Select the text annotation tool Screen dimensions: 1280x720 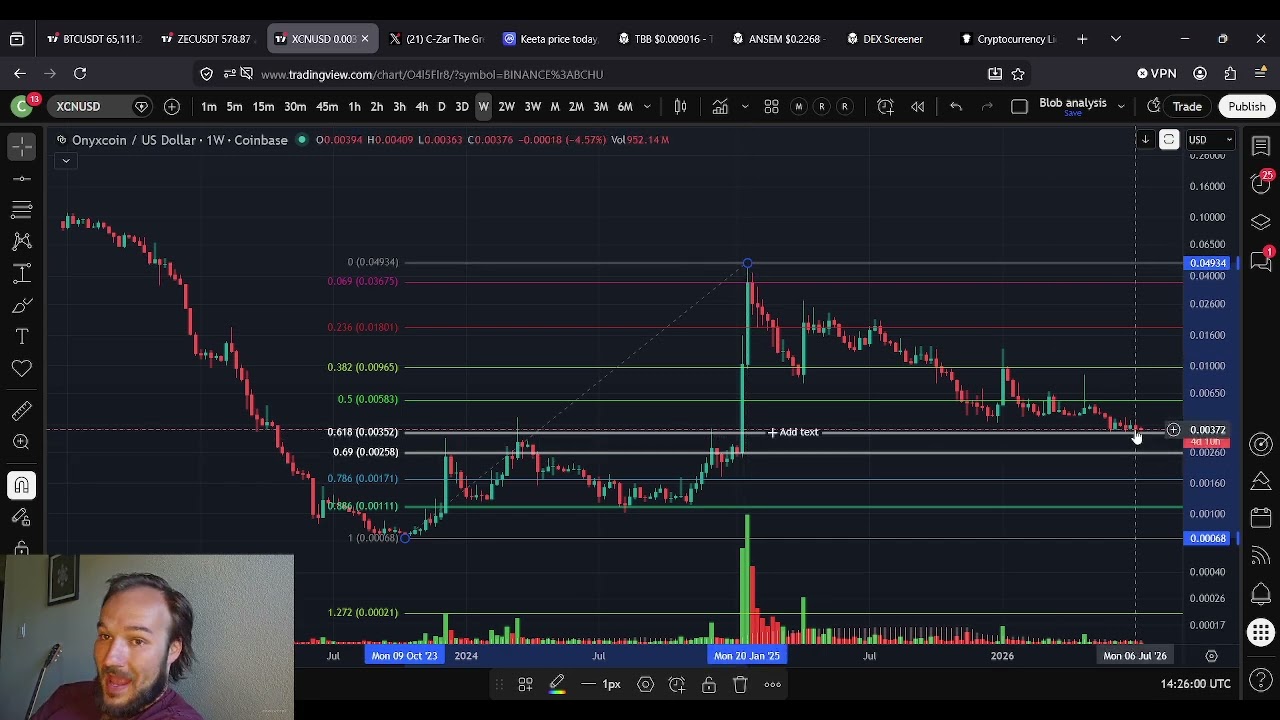[21, 337]
